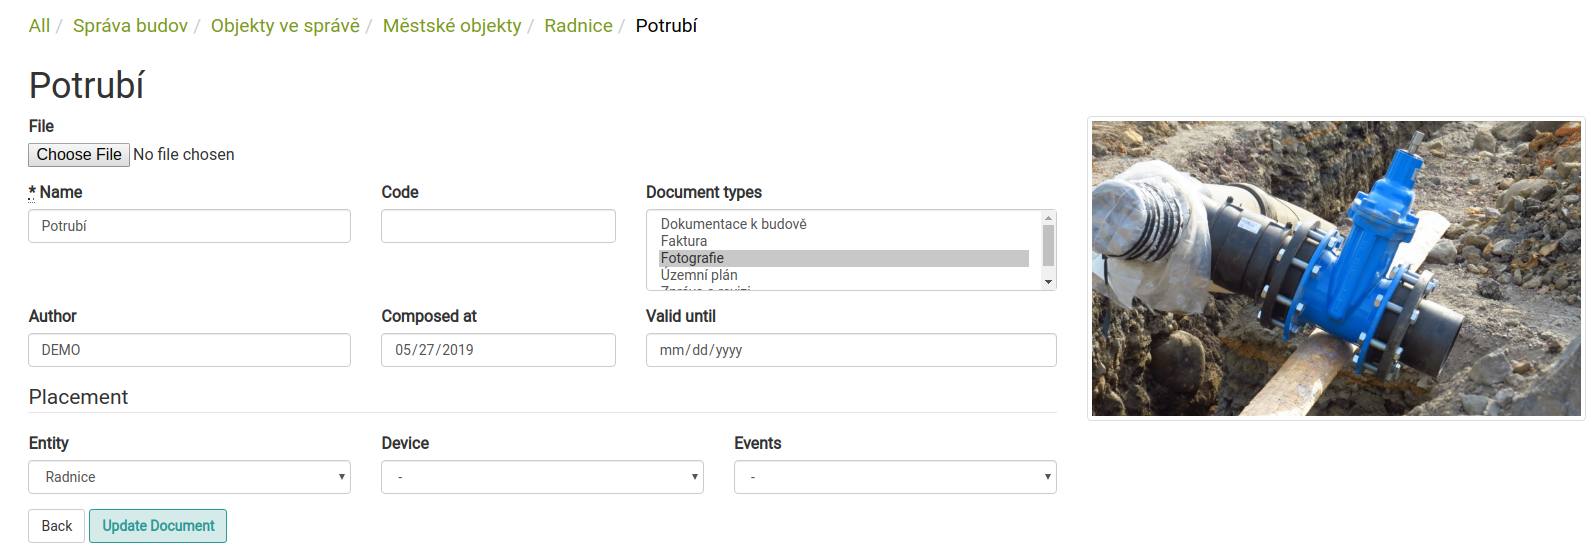
Task: Select Fotografie in document types list
Action: (843, 258)
